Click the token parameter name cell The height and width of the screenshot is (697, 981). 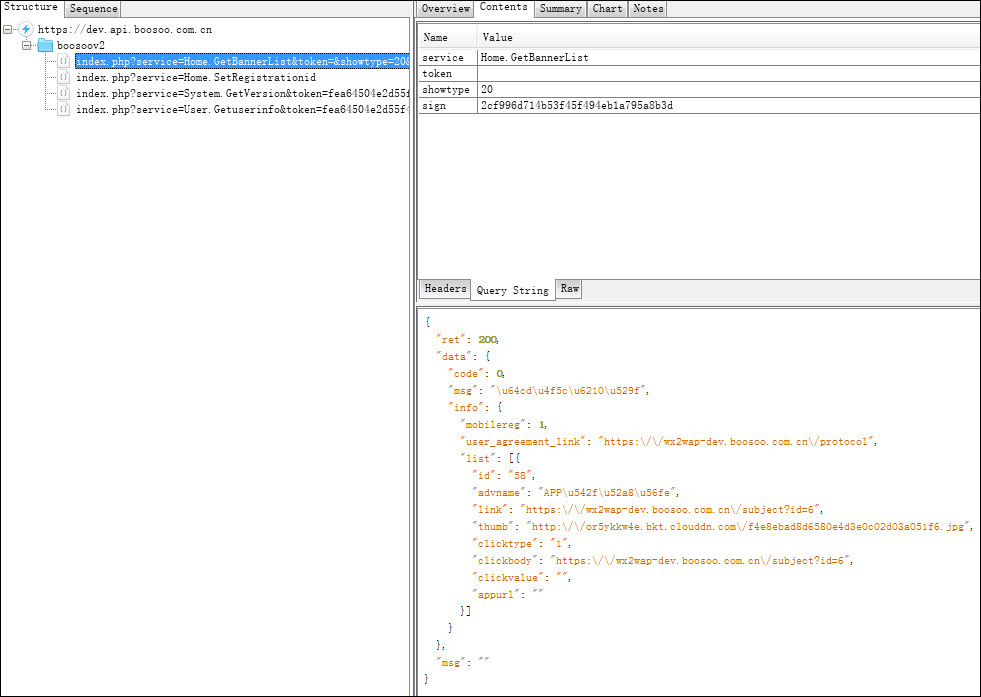click(x=448, y=73)
